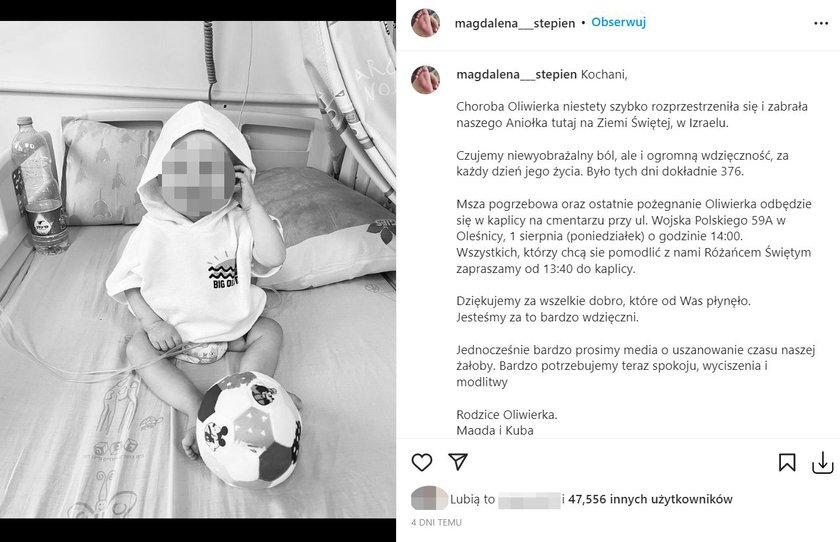Viewport: 840px width, 542px height.
Task: View 47,556 innych użytkowników likes list
Action: coord(650,499)
